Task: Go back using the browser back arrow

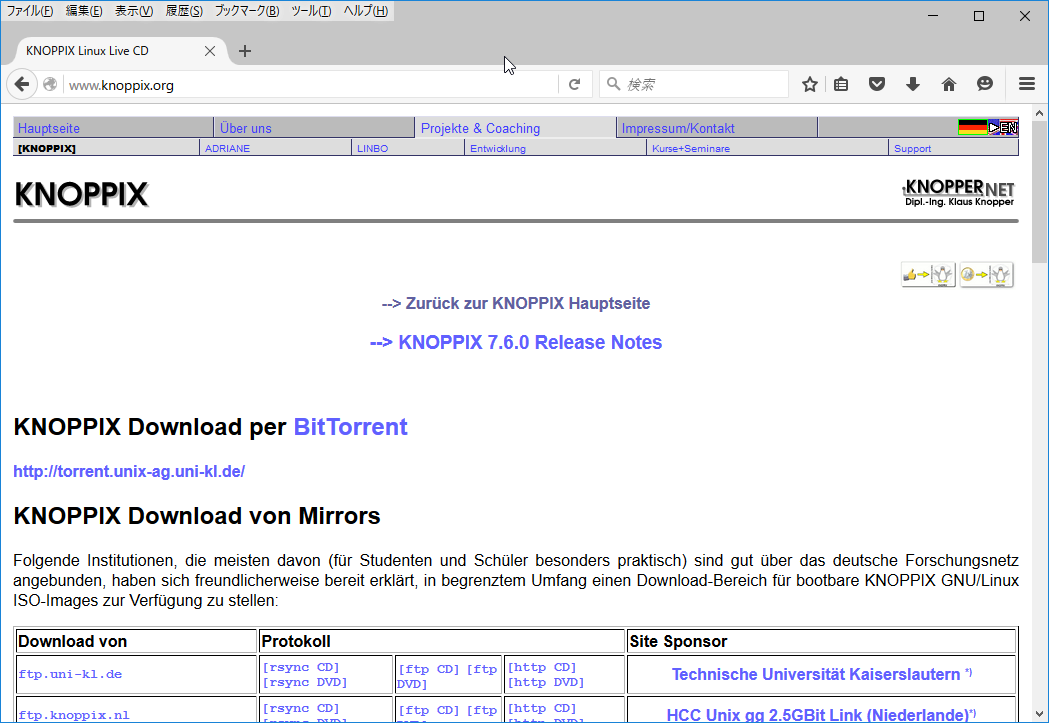Action: [x=21, y=84]
